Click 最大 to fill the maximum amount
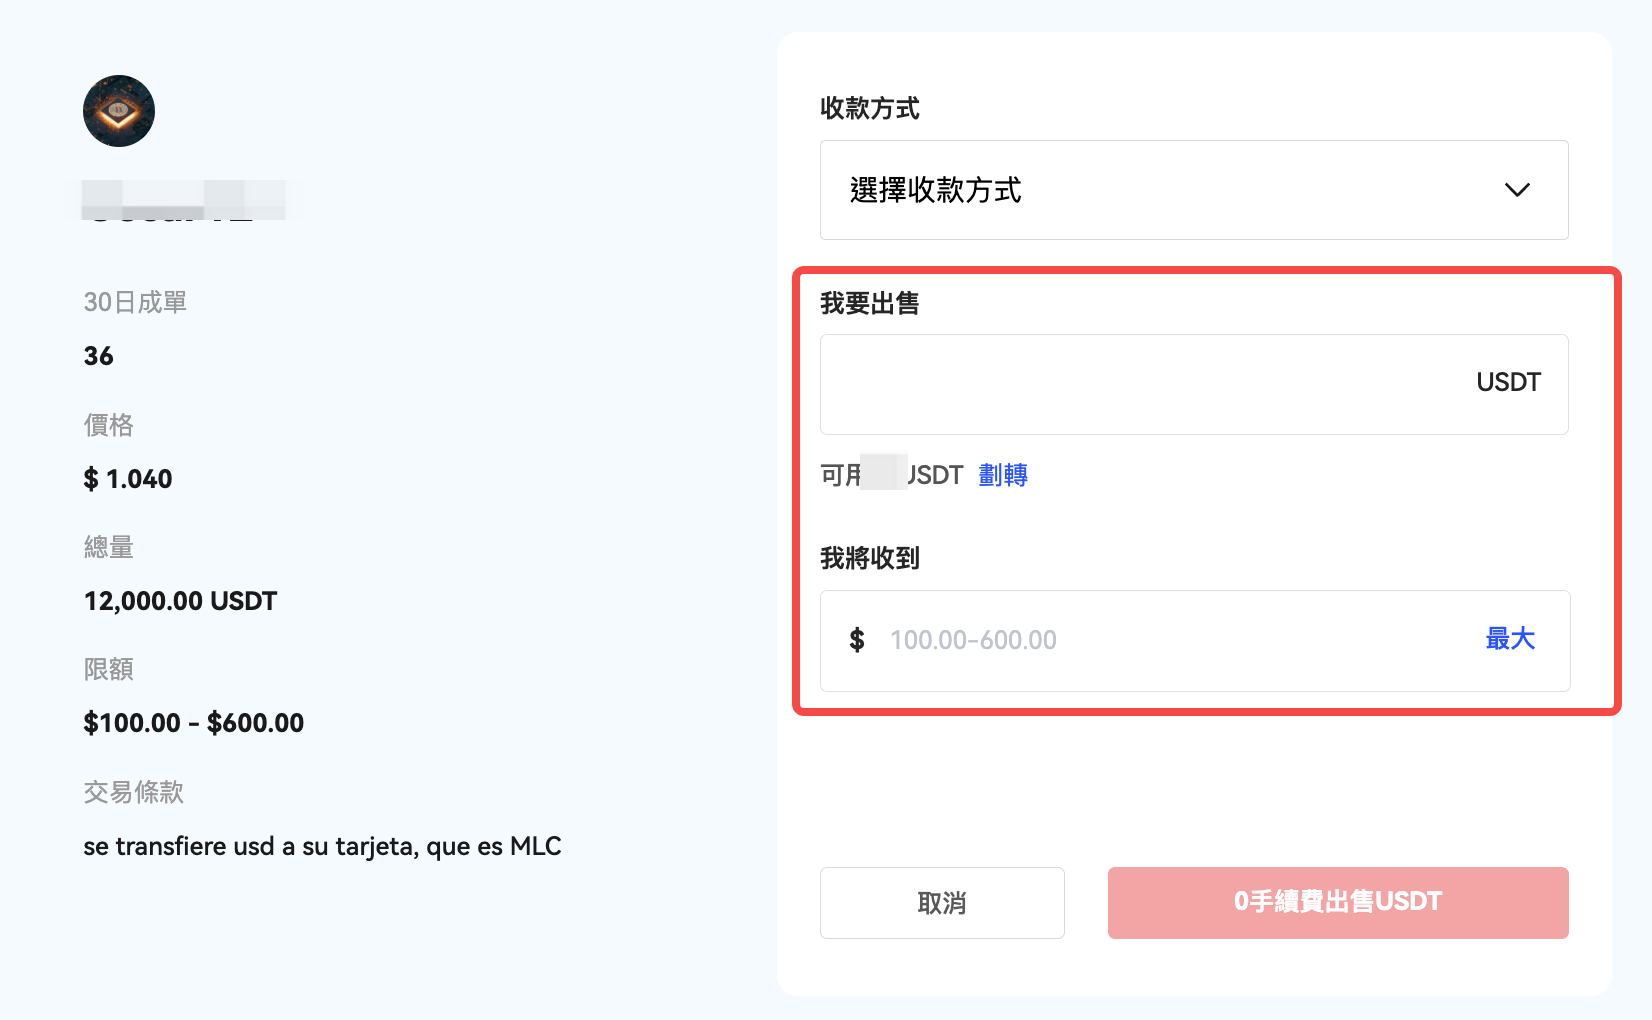 click(1510, 639)
